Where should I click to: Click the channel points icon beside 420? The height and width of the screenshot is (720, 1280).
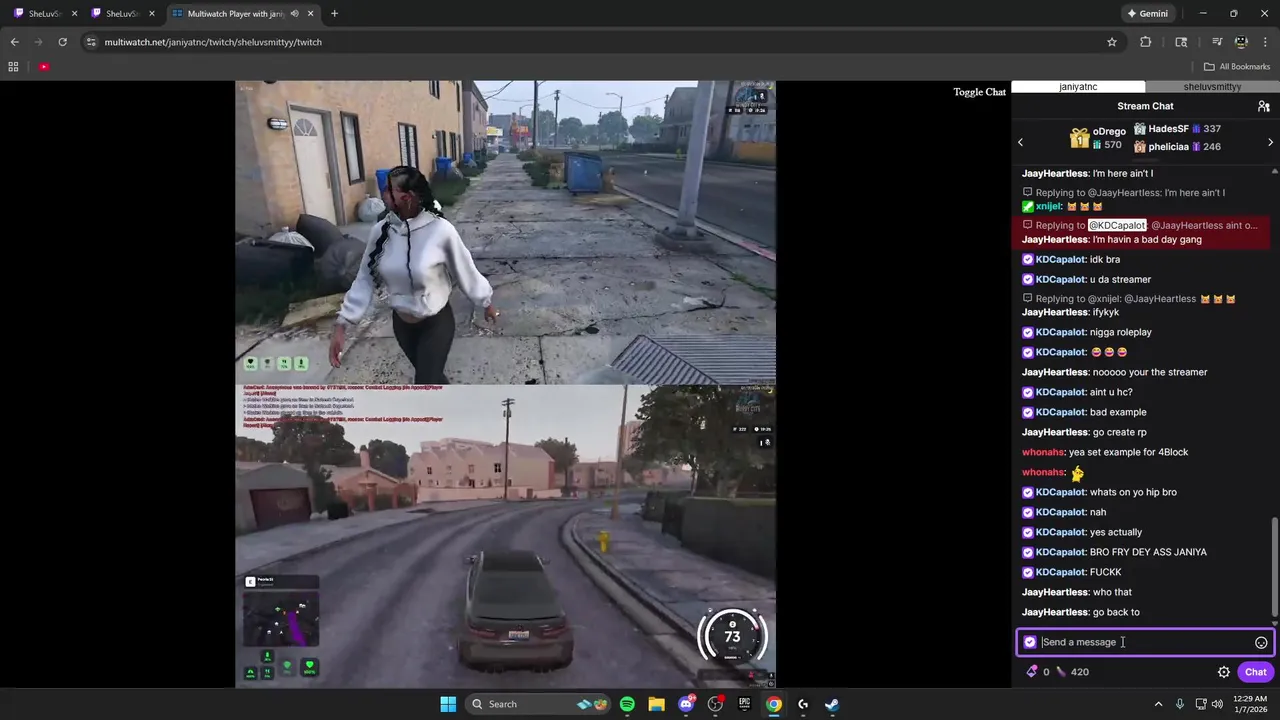click(x=1061, y=672)
